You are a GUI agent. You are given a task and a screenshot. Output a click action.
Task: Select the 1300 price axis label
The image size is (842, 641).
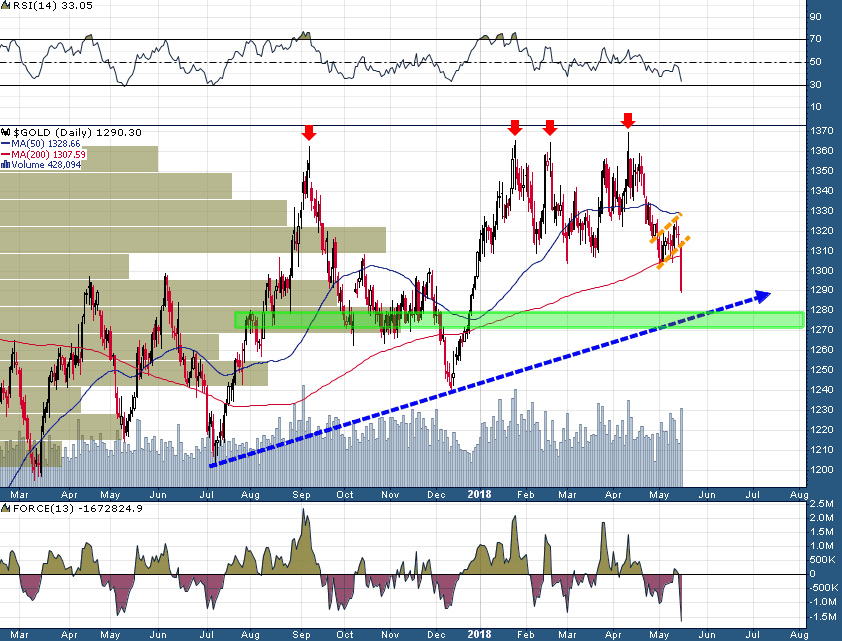click(822, 271)
